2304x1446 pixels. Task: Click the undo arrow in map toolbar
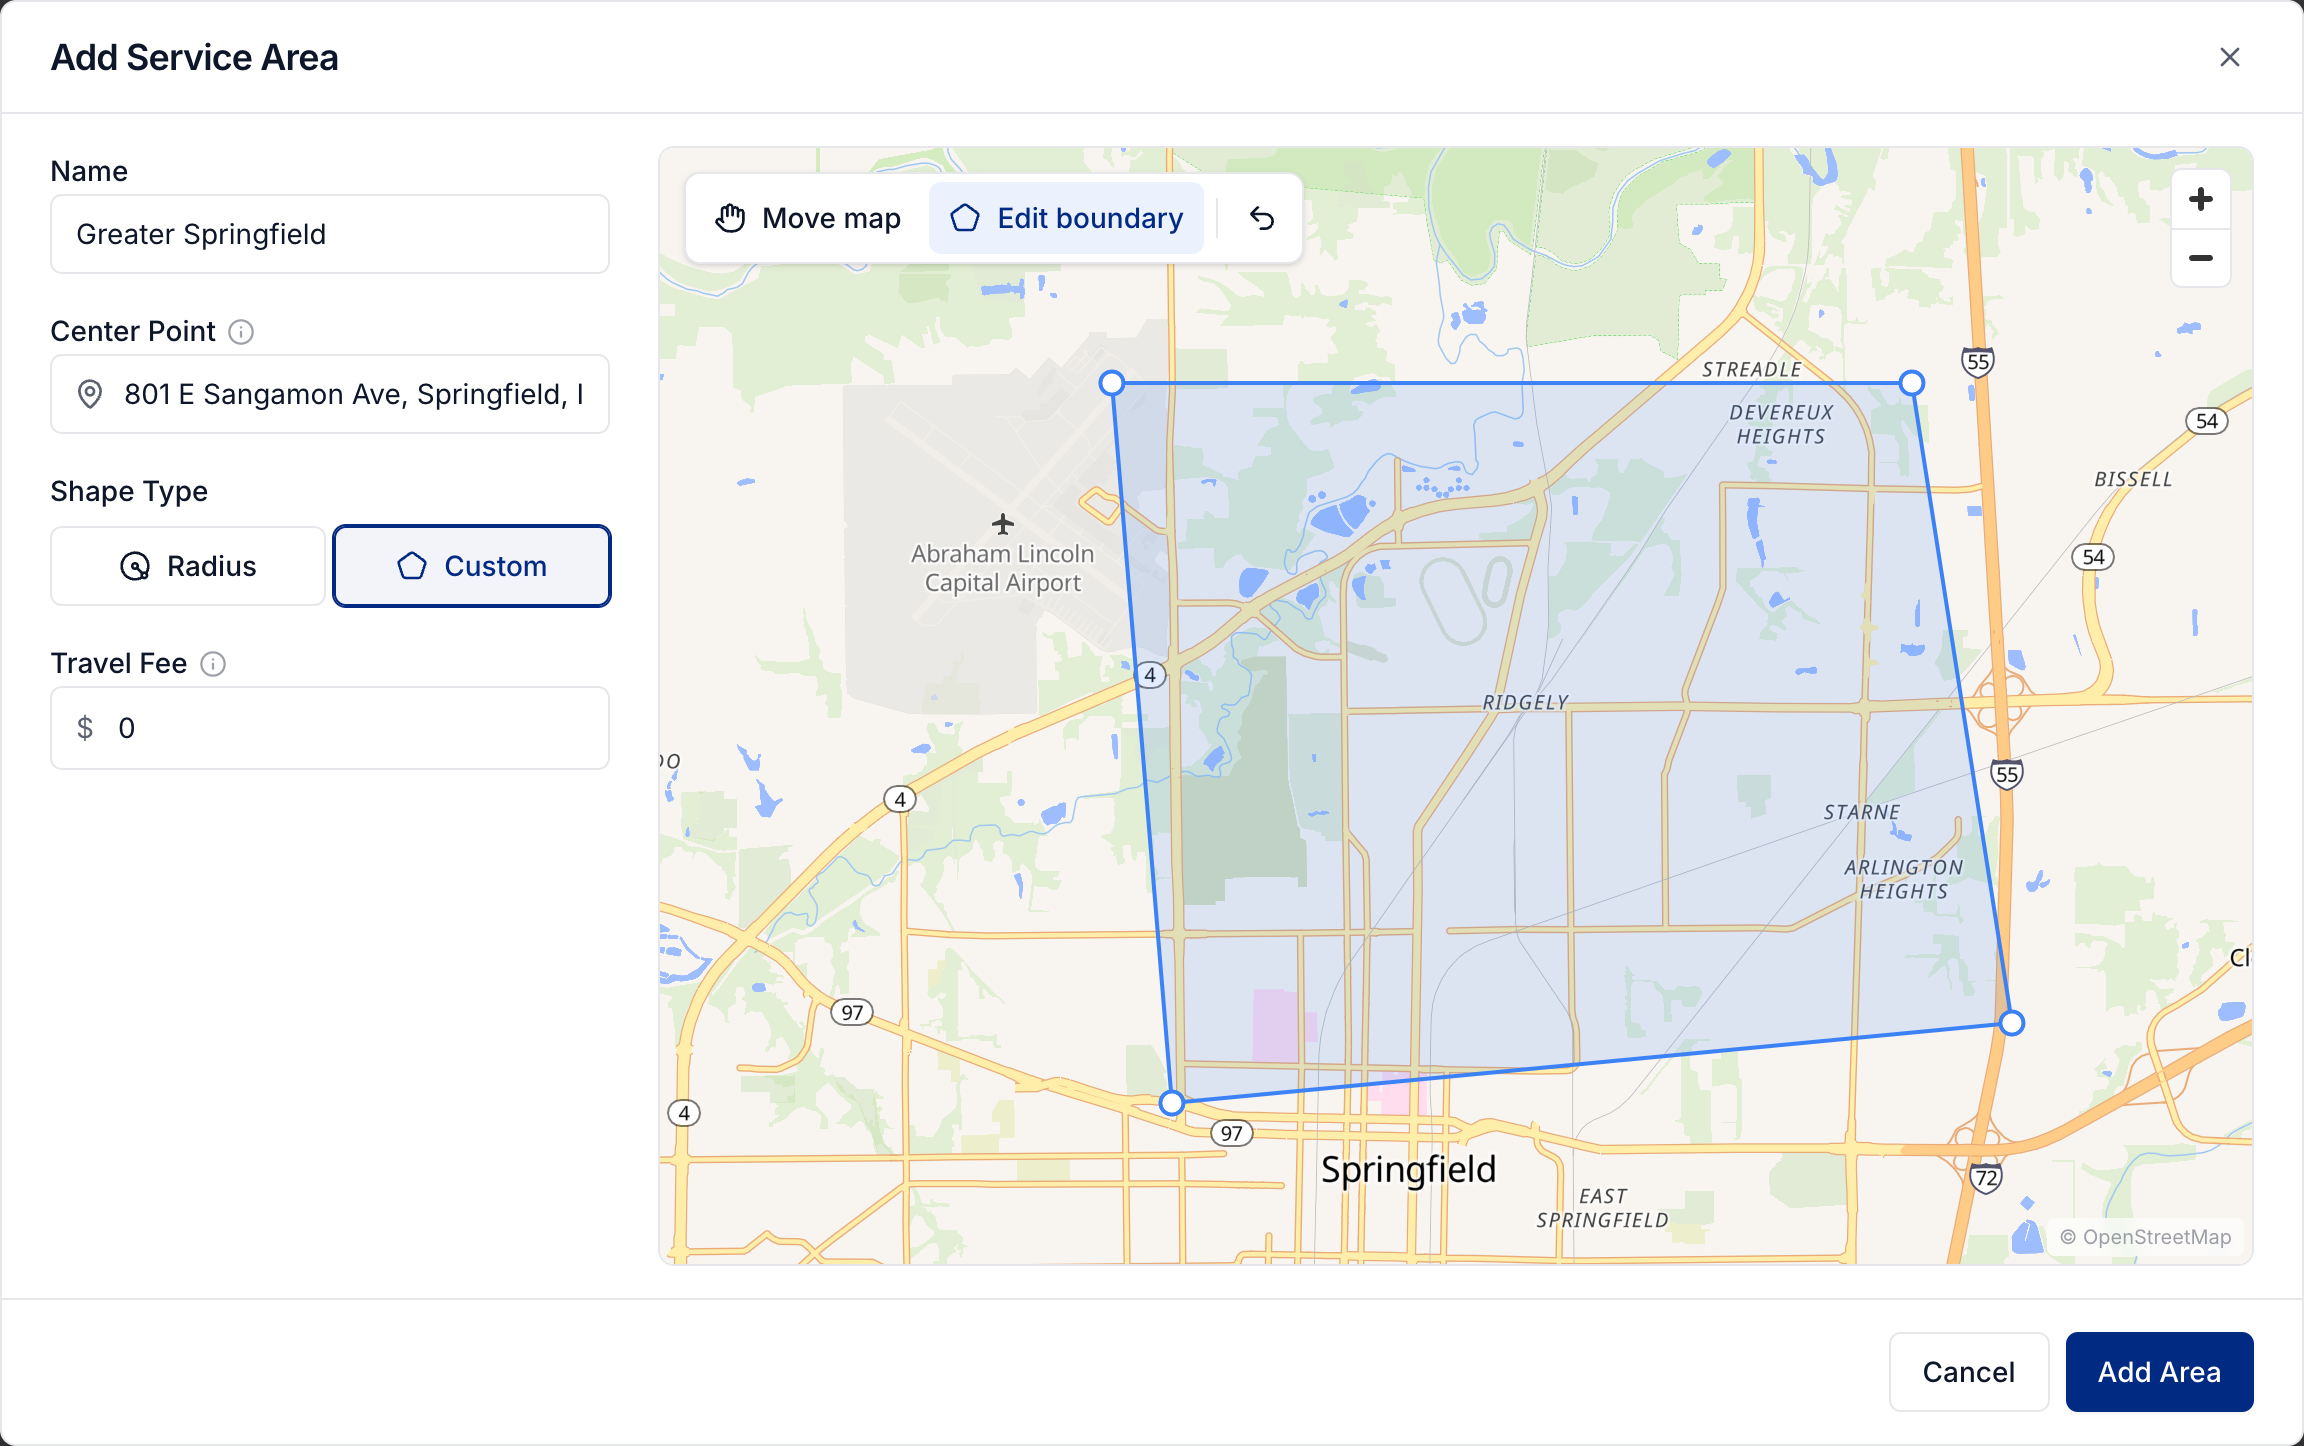point(1262,218)
